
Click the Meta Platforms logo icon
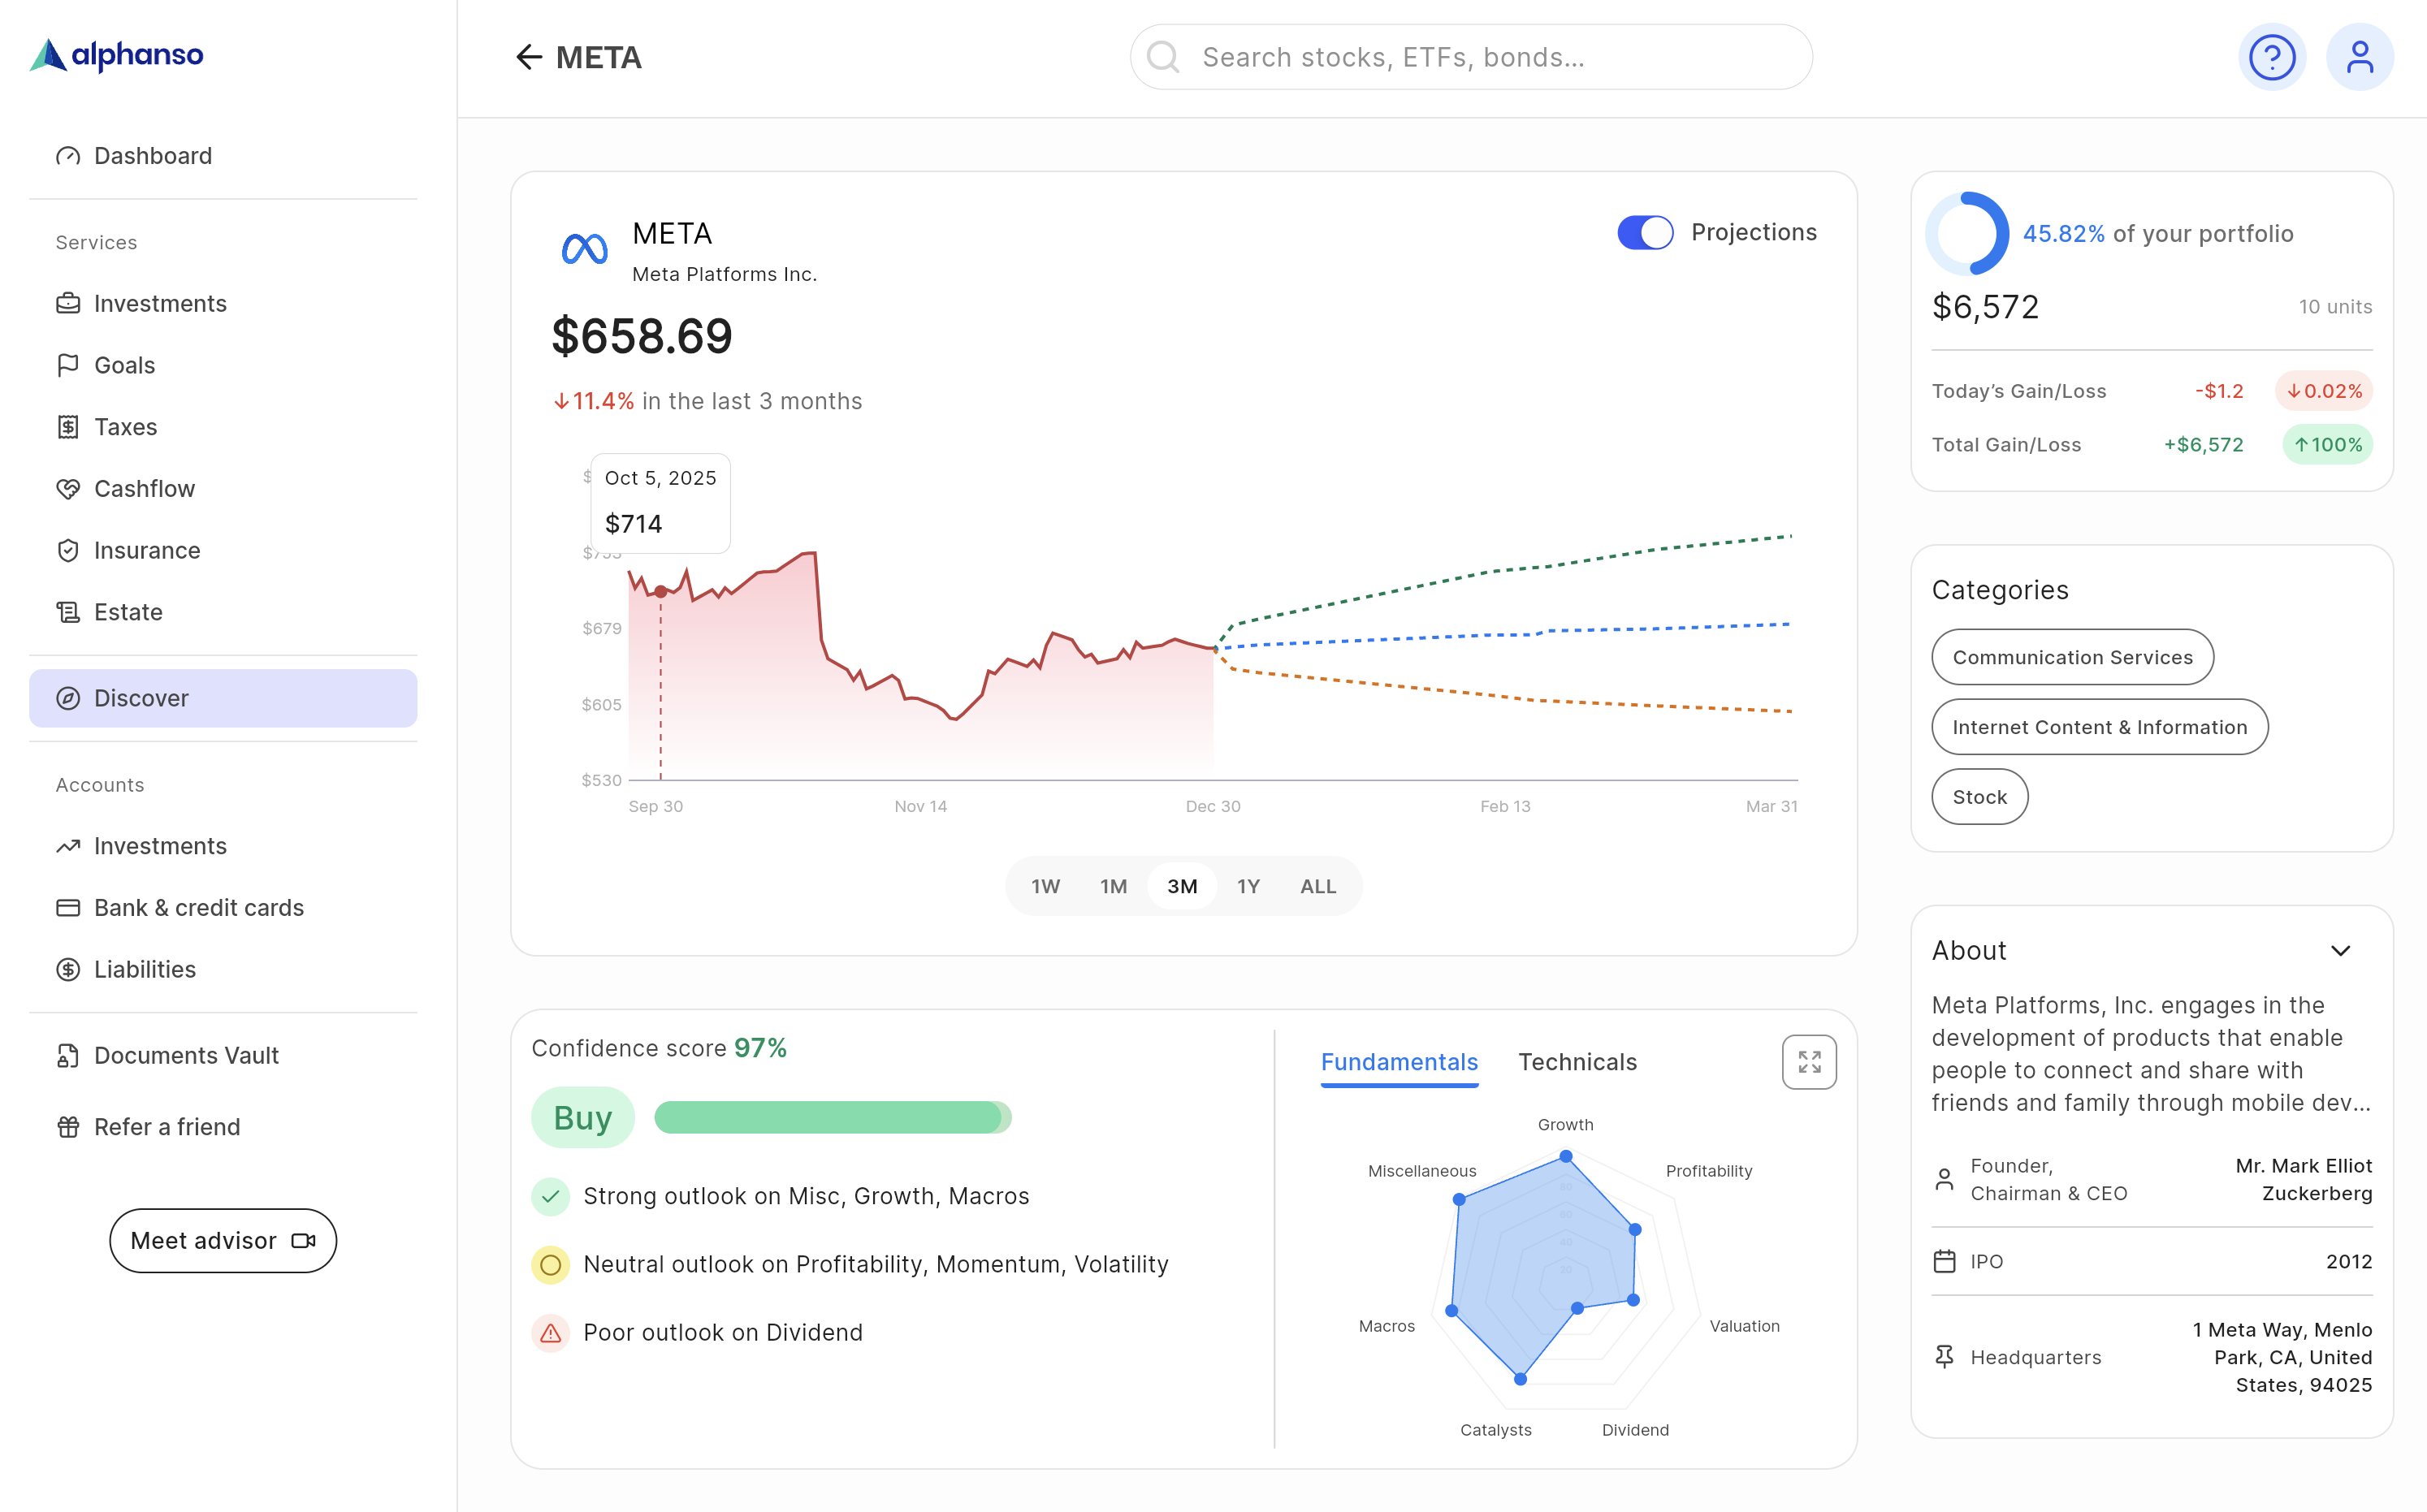pos(585,249)
